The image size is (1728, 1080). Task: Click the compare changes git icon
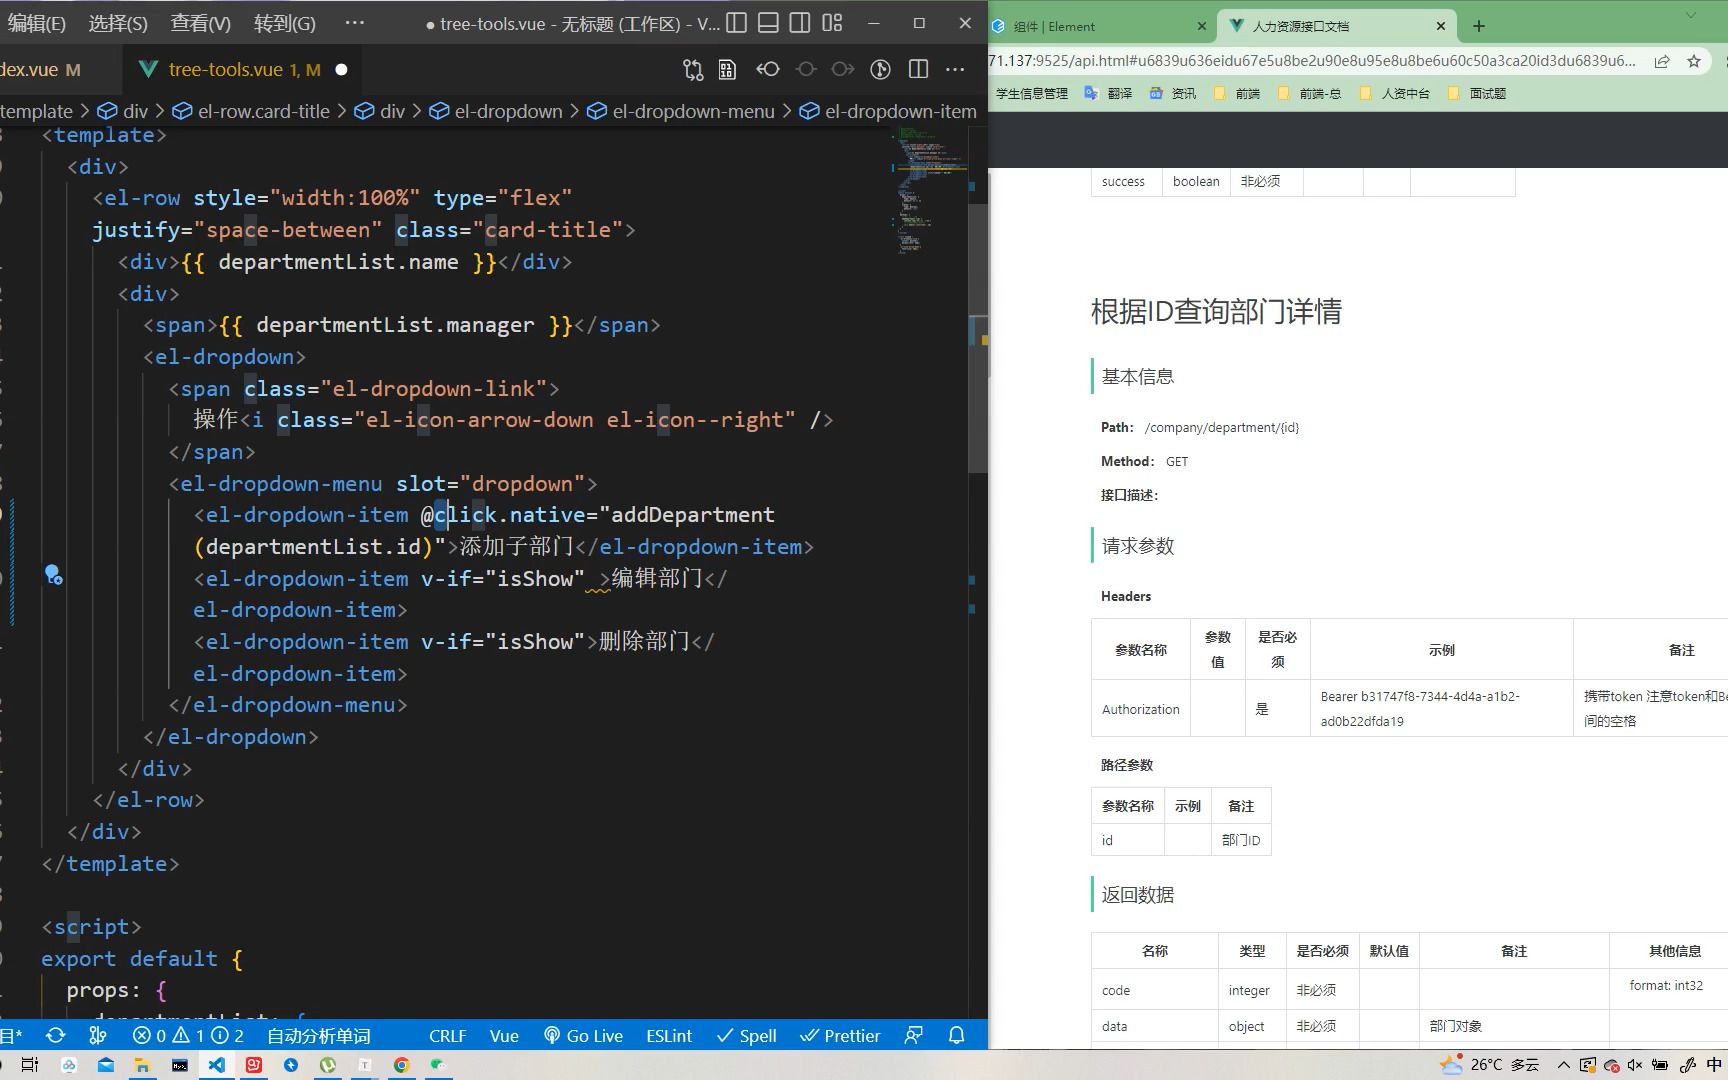(x=693, y=69)
